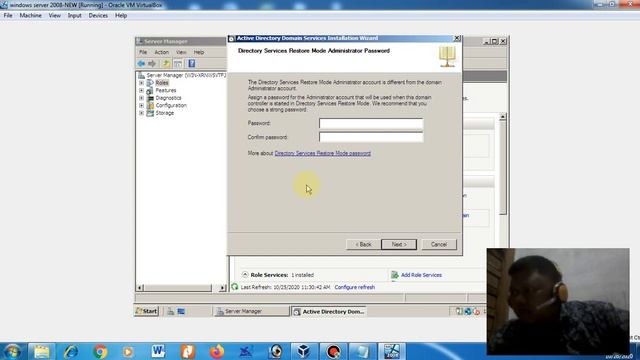
Task: Launch Internet Explorer from the host taskbar
Action: click(x=71, y=351)
